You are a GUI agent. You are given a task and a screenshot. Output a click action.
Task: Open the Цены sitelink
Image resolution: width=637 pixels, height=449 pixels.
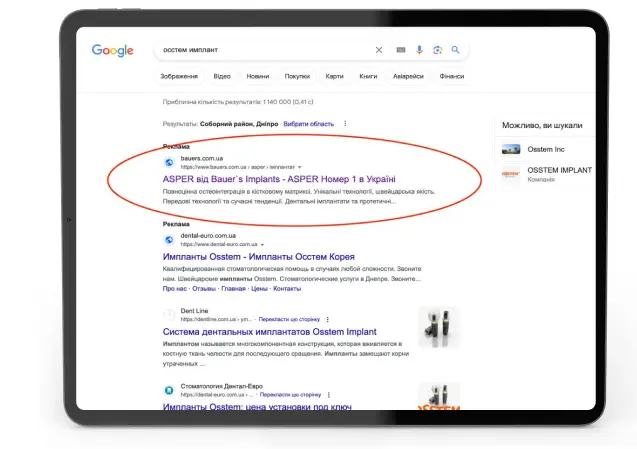259,288
